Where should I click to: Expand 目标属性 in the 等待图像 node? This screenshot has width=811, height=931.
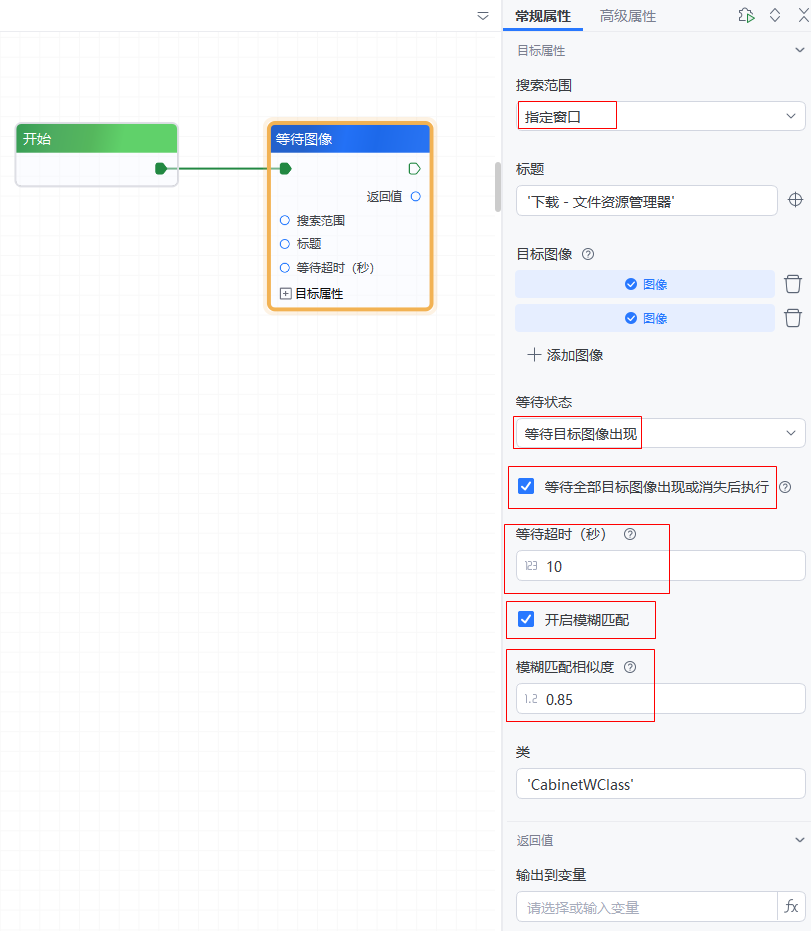[286, 294]
